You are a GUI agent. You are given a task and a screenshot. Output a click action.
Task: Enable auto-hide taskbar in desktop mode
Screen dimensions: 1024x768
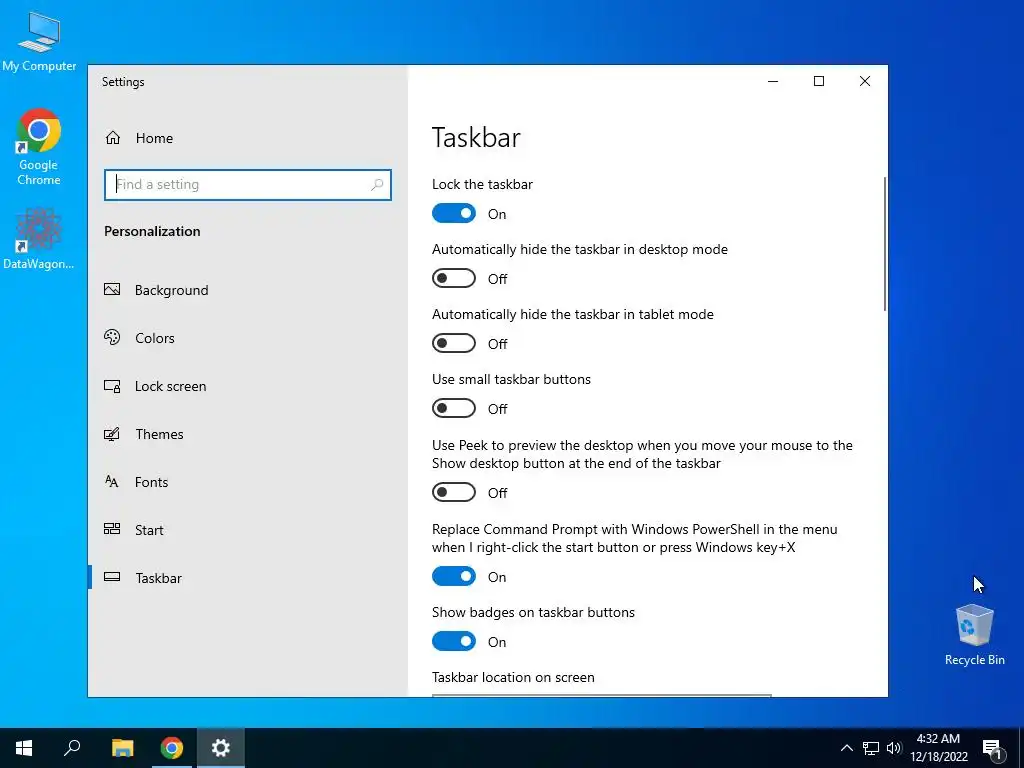(x=454, y=278)
